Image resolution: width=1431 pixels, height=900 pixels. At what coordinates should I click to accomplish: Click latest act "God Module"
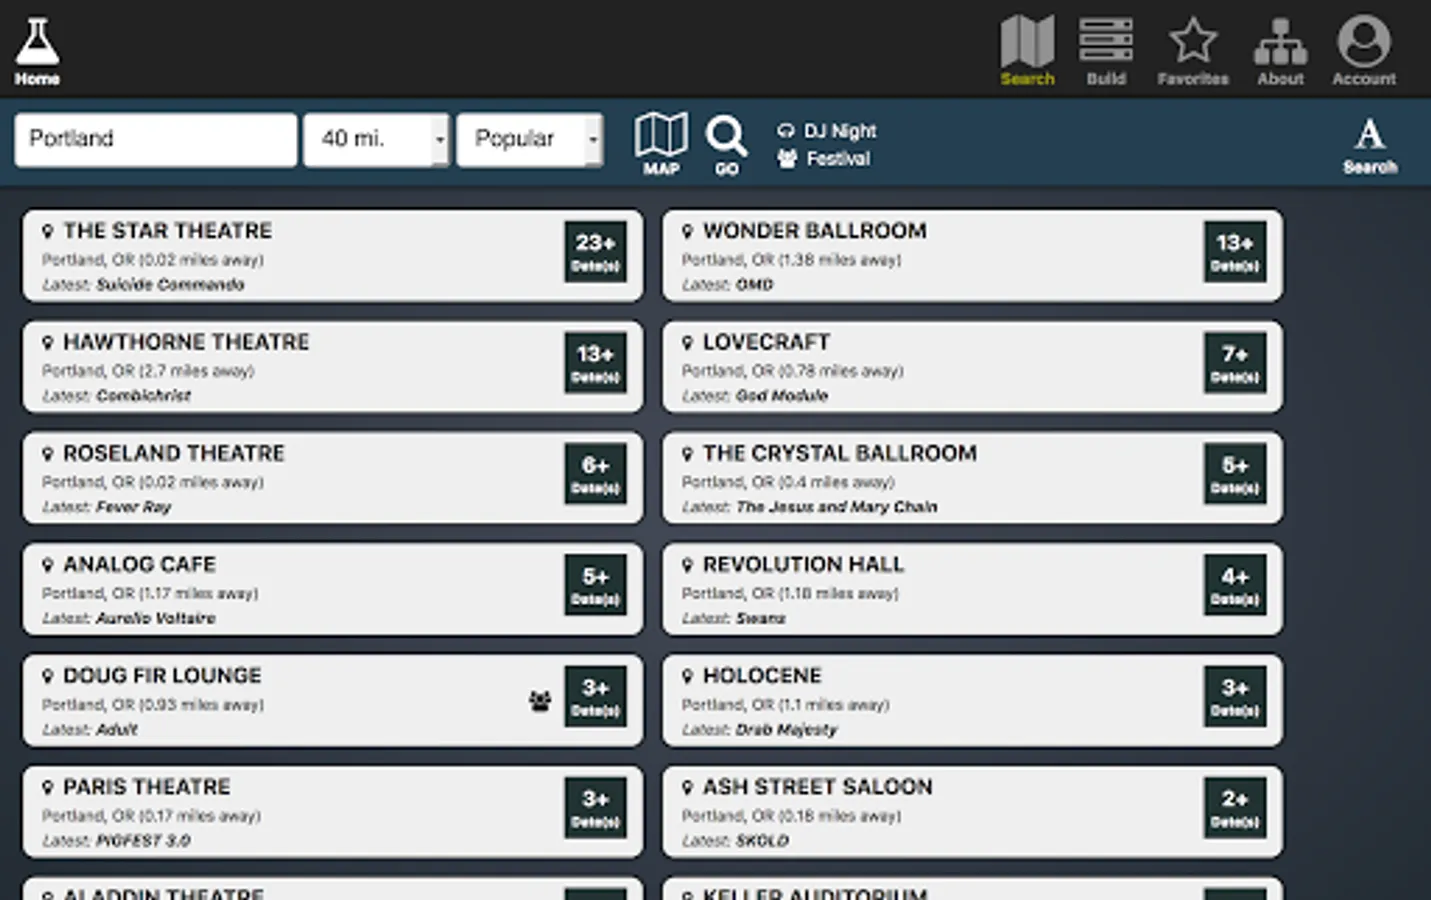pyautogui.click(x=782, y=396)
